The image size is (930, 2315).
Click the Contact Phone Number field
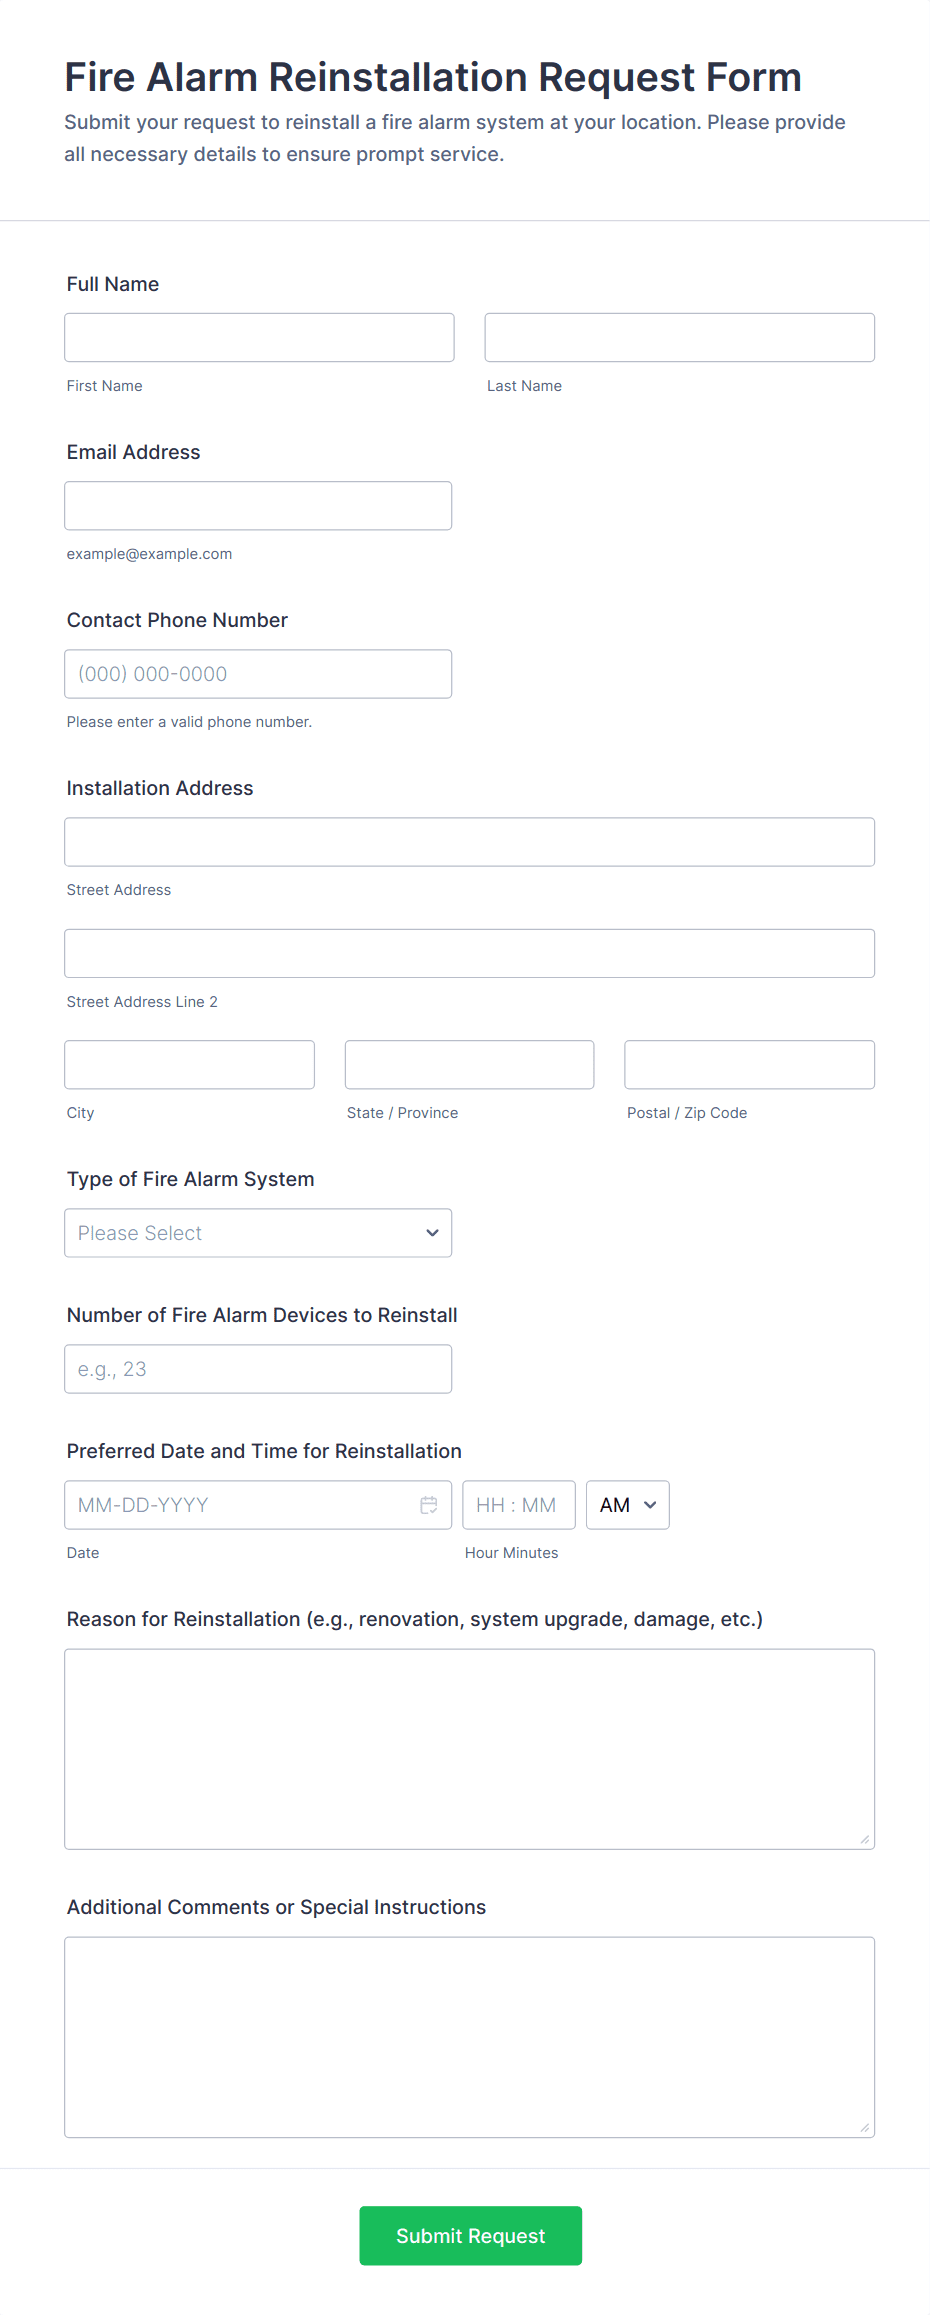point(258,674)
